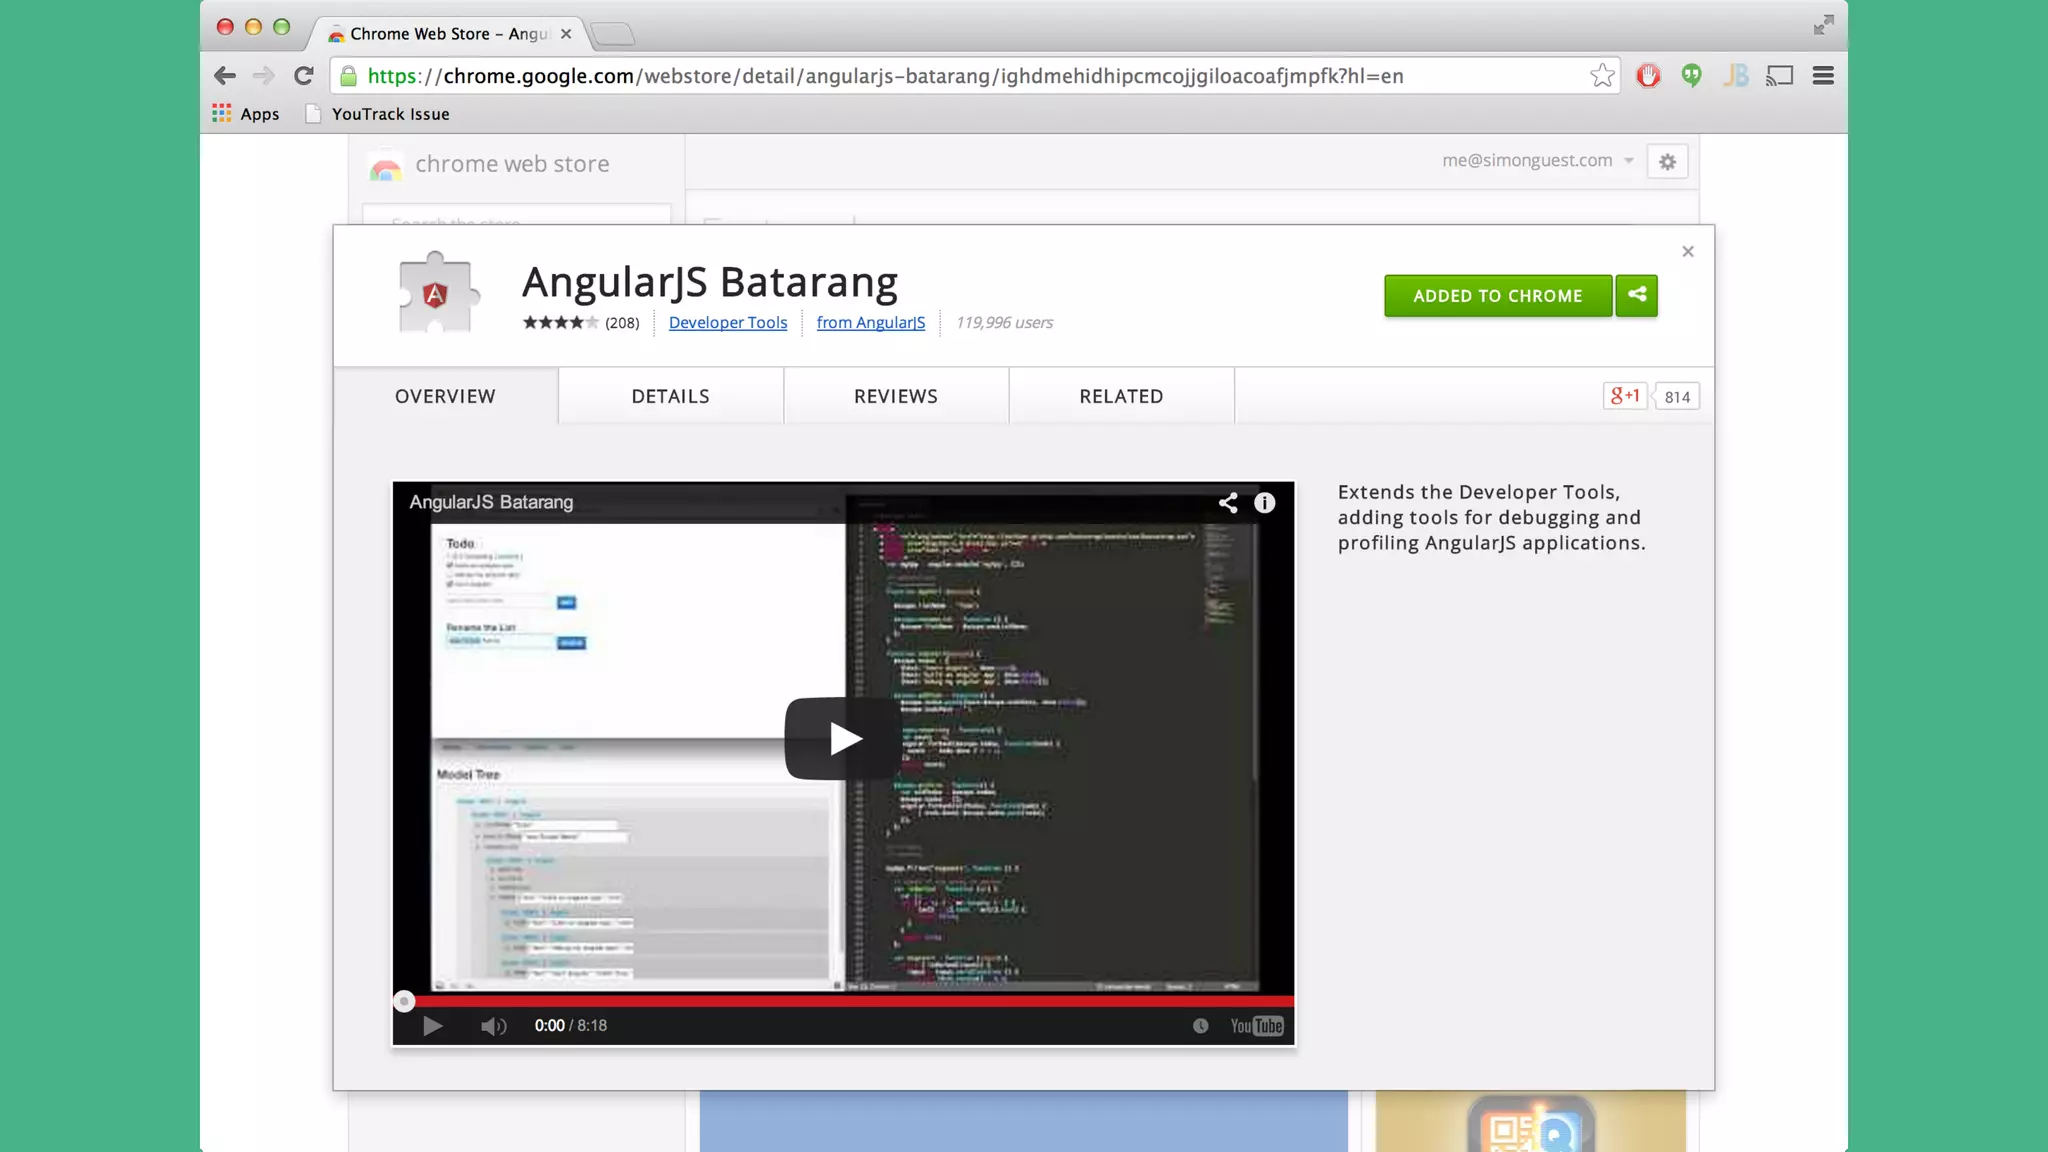Viewport: 2048px width, 1152px height.
Task: Click the green share button beside Added to Chrome
Action: (x=1637, y=296)
